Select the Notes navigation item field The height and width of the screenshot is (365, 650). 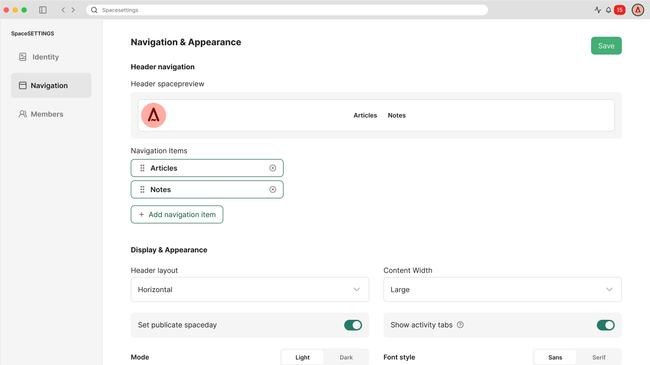[x=207, y=190]
